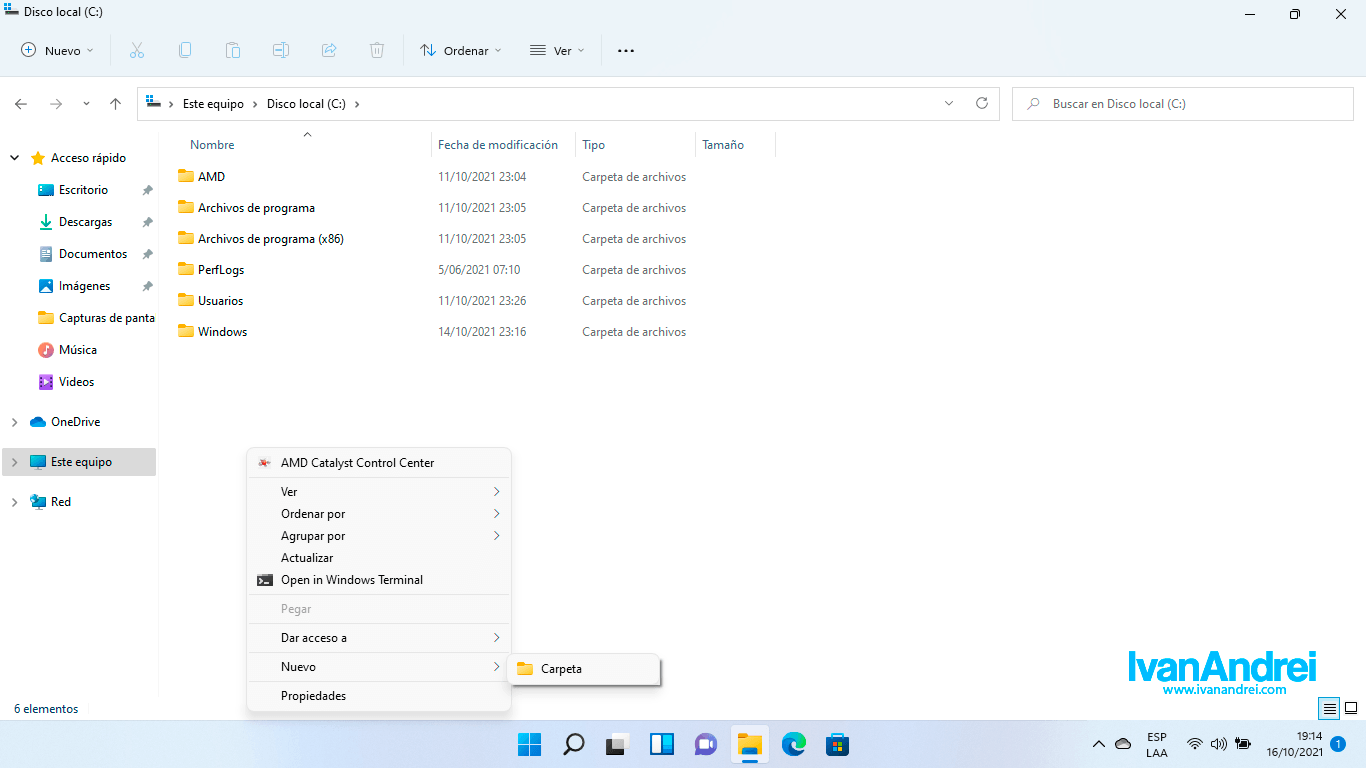Refresh the address bar location
Screen dimensions: 1366x768
982,103
